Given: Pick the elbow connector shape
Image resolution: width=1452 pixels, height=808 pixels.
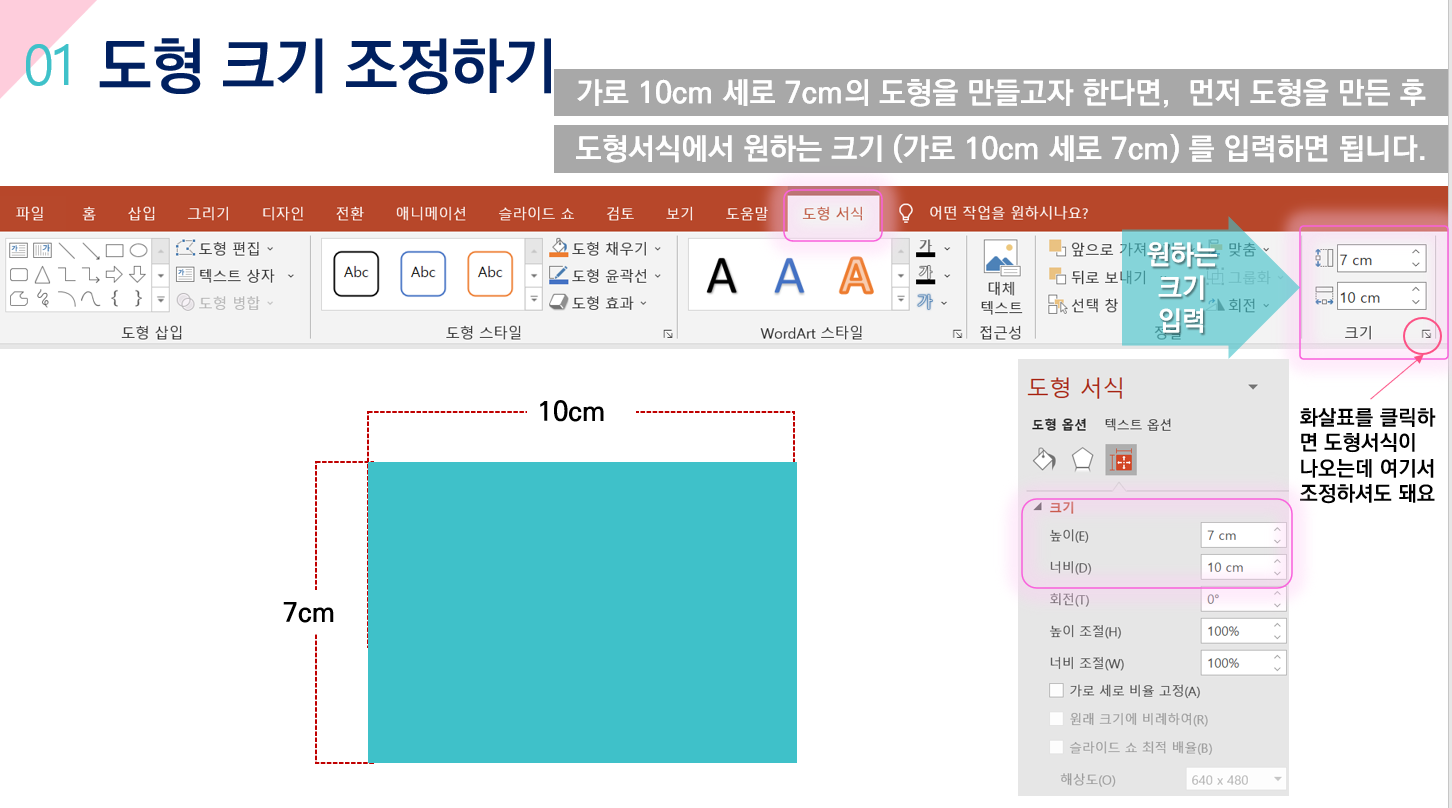Looking at the screenshot, I should click(66, 274).
